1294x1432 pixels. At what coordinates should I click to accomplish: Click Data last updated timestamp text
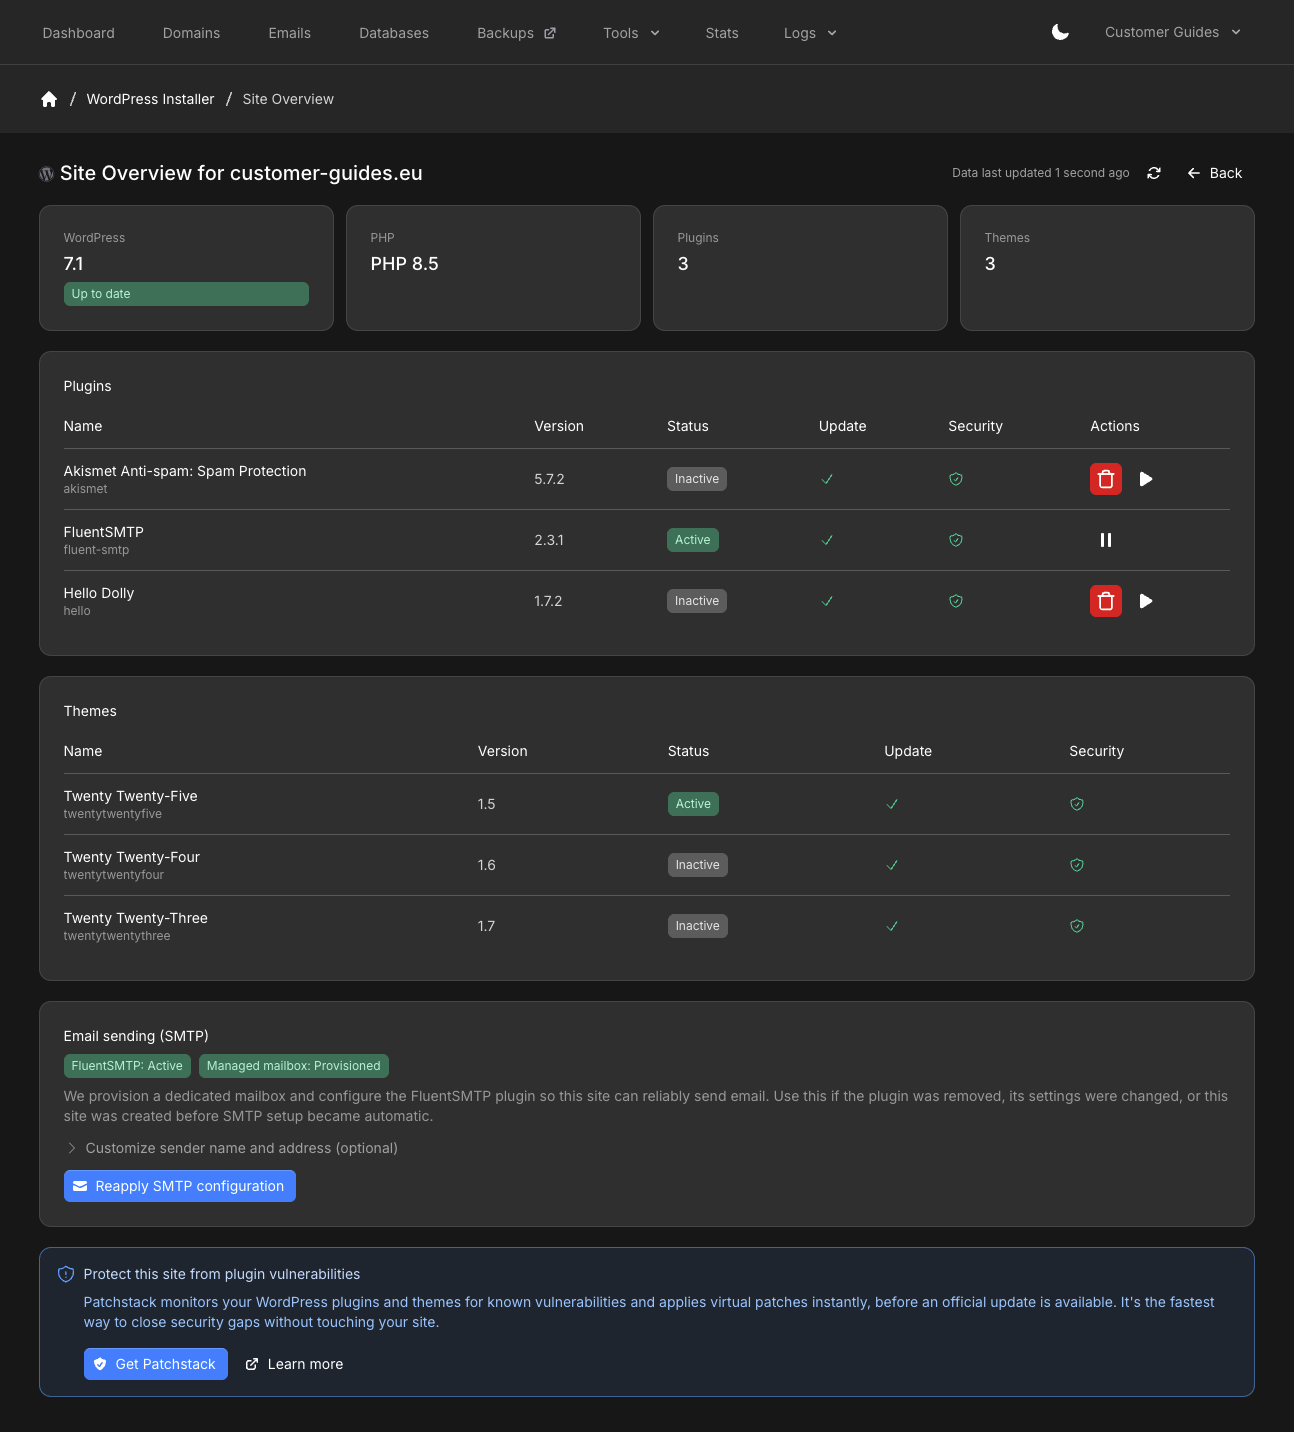click(1041, 173)
